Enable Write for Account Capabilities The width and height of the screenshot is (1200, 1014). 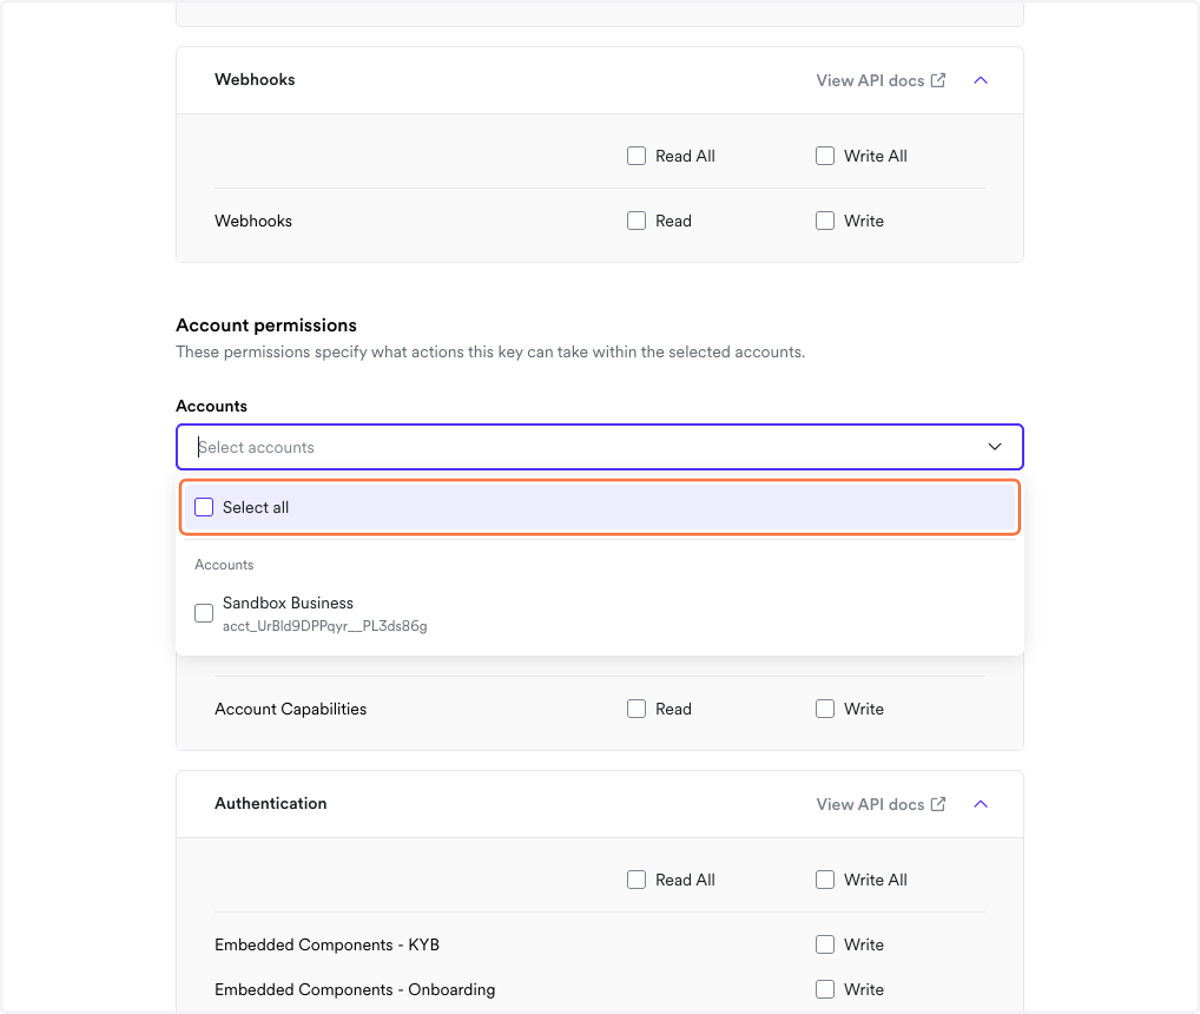tap(825, 709)
